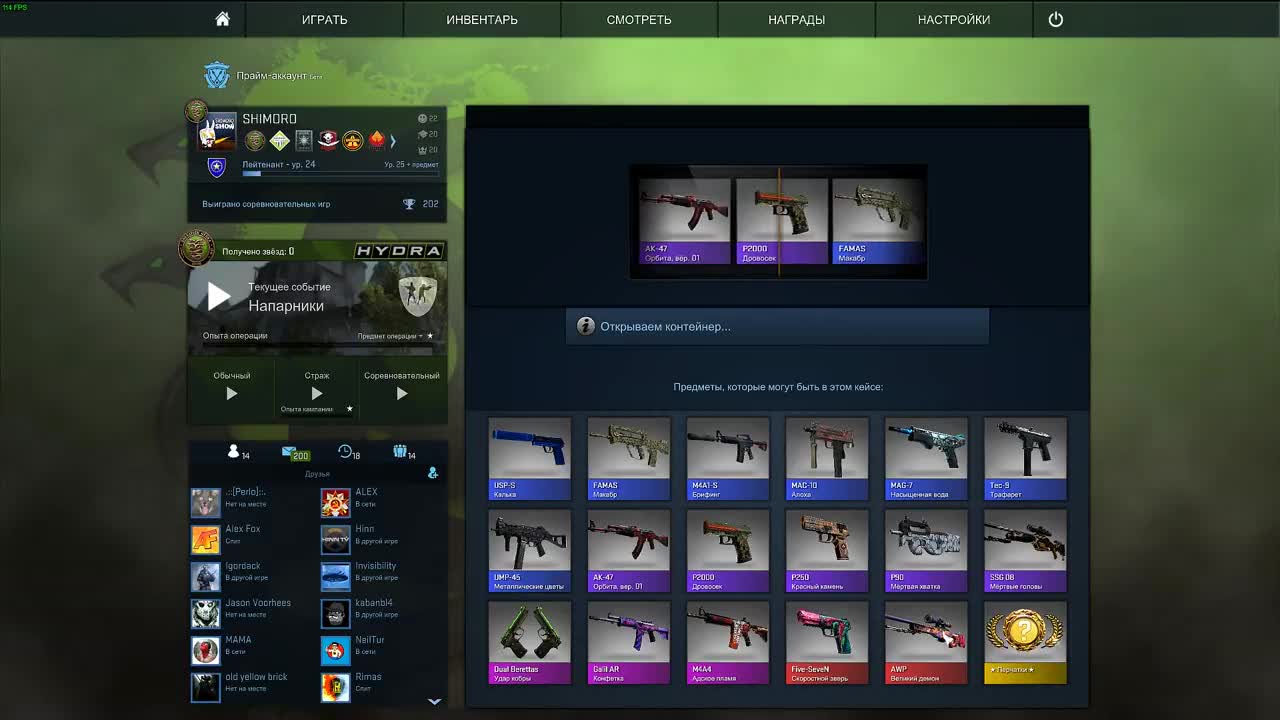Viewport: 1280px width, 720px height.
Task: Click the Lieutenant rank badge icon
Action: click(216, 167)
